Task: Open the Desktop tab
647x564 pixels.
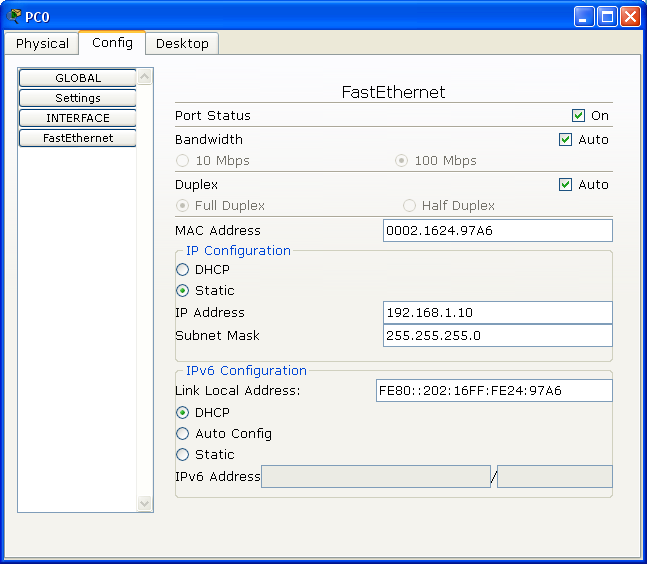Action: click(182, 44)
